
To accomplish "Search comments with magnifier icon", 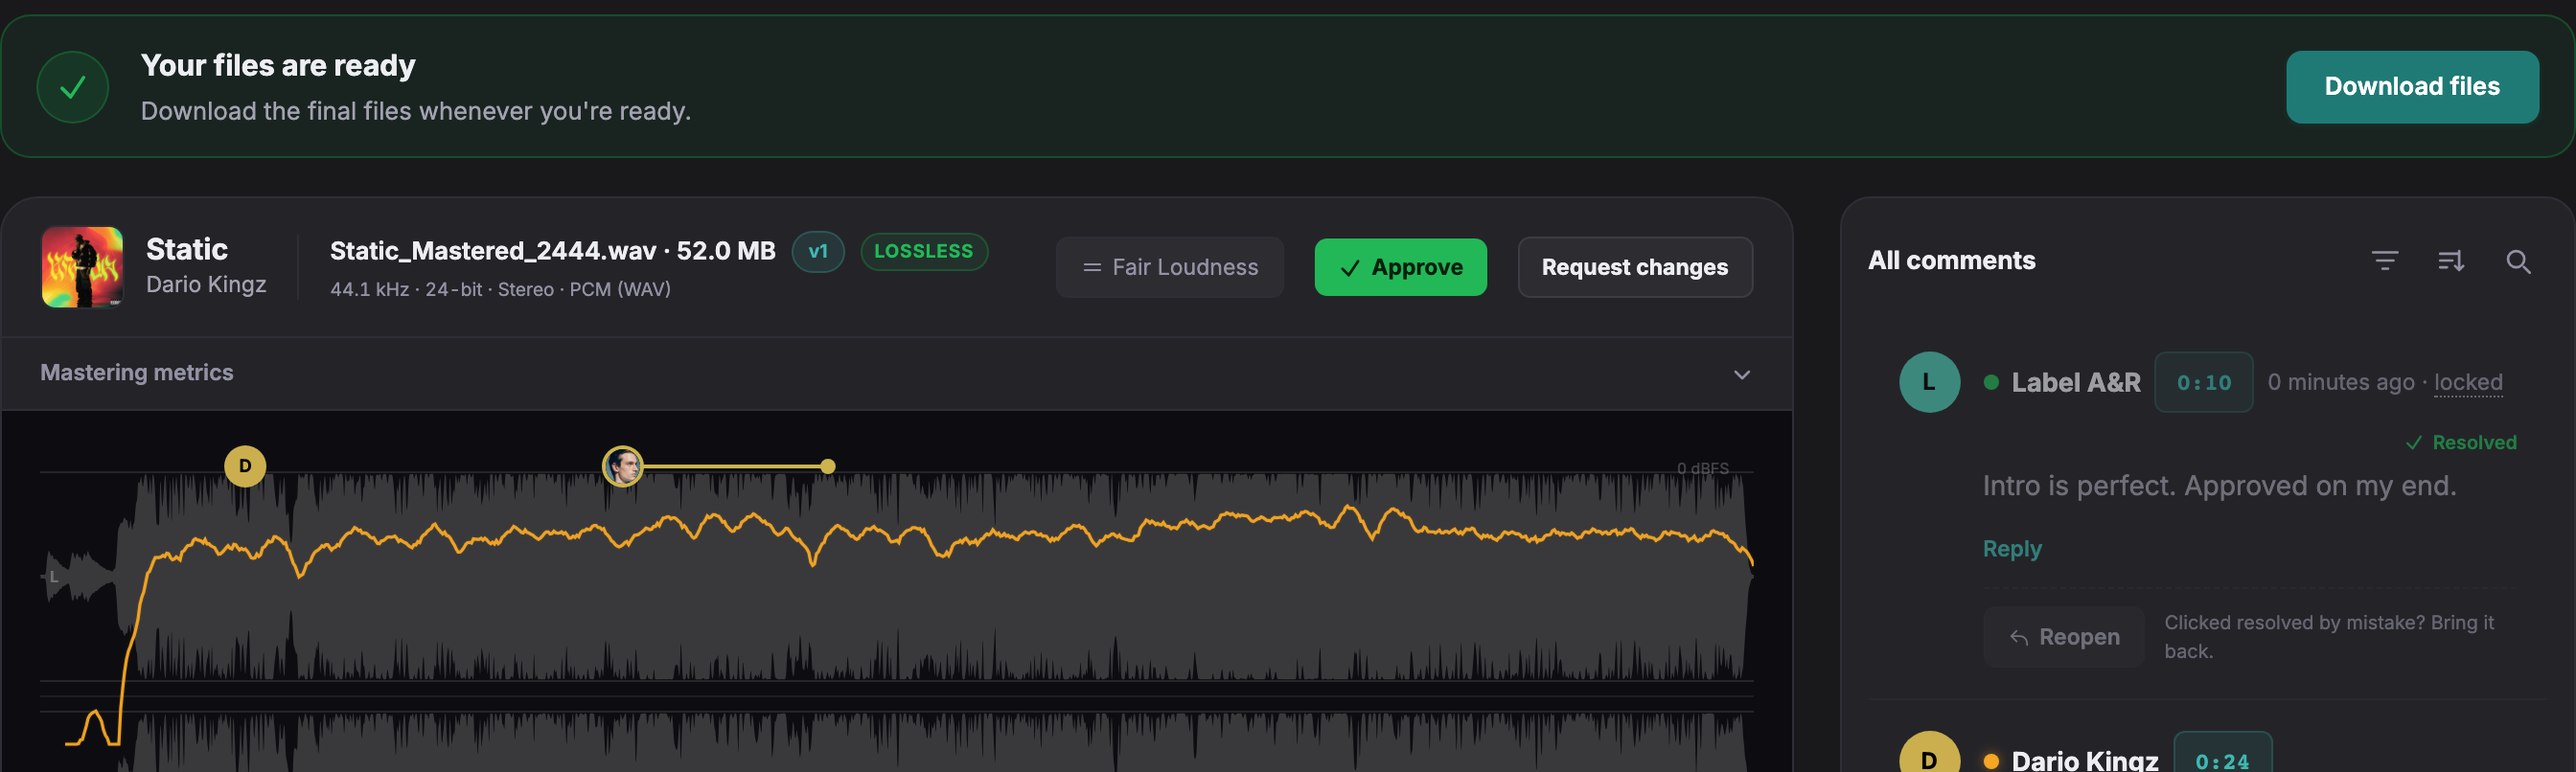I will click(x=2517, y=261).
